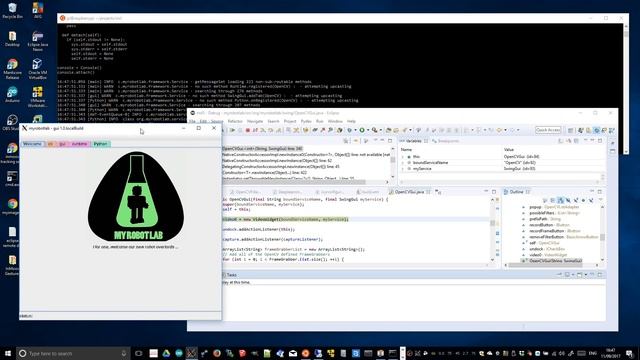The height and width of the screenshot is (360, 640).
Task: Click the Windows Start button
Action: pyautogui.click(x=7, y=353)
